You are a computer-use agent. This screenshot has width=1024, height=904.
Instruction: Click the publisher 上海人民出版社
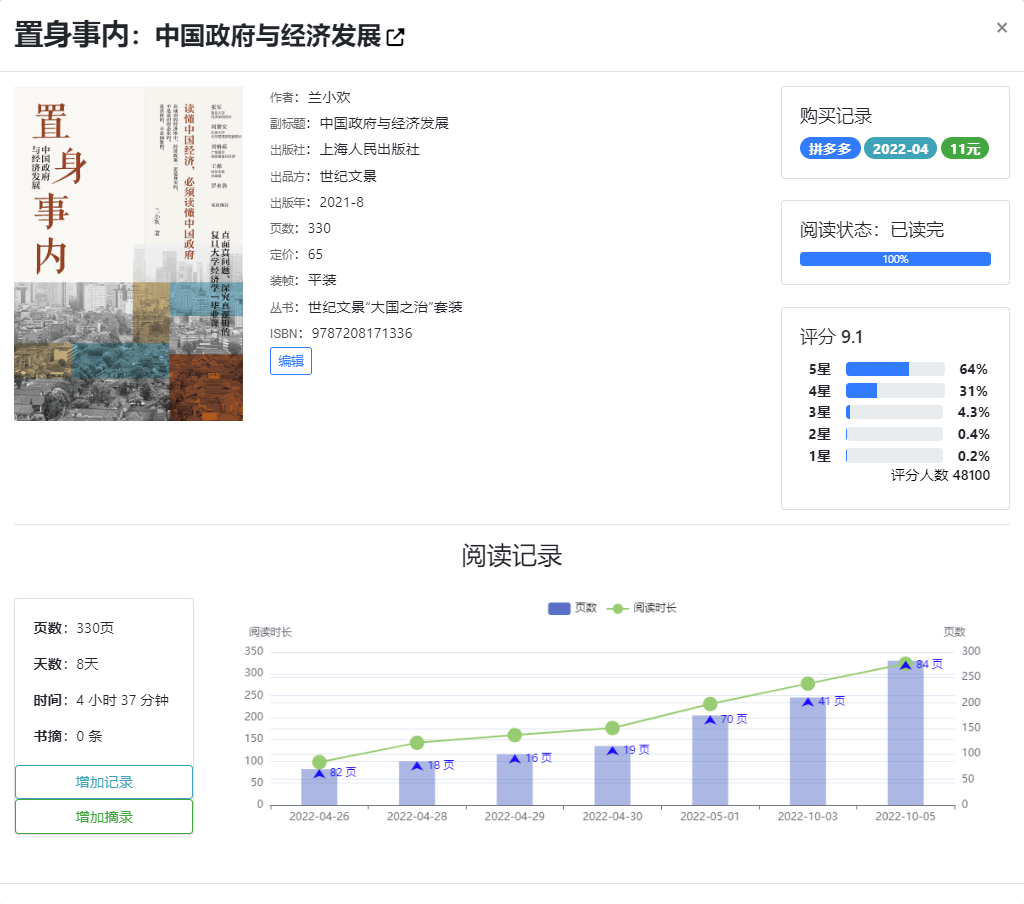[x=370, y=150]
